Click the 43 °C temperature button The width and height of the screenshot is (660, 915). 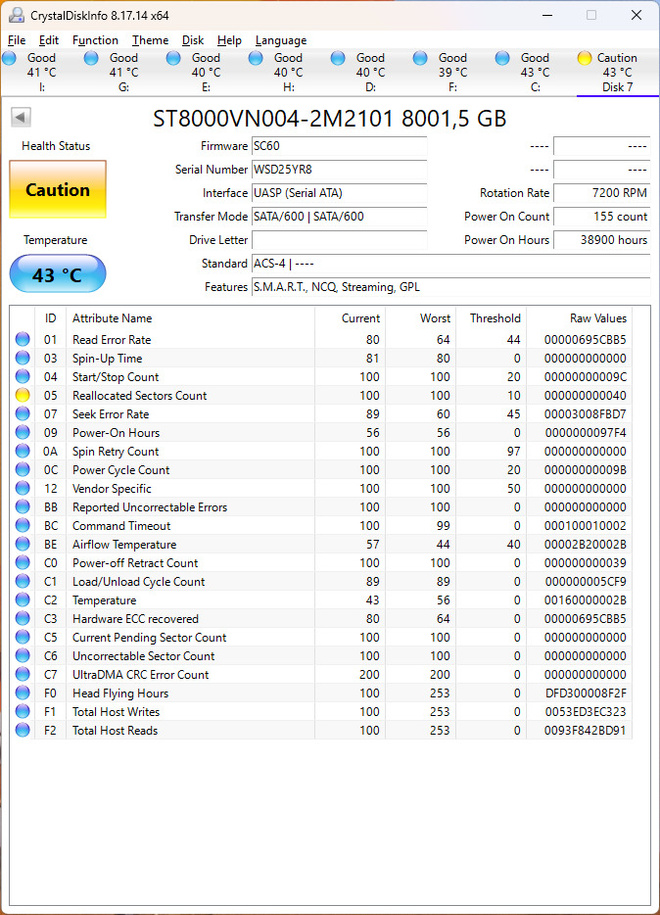(x=58, y=274)
